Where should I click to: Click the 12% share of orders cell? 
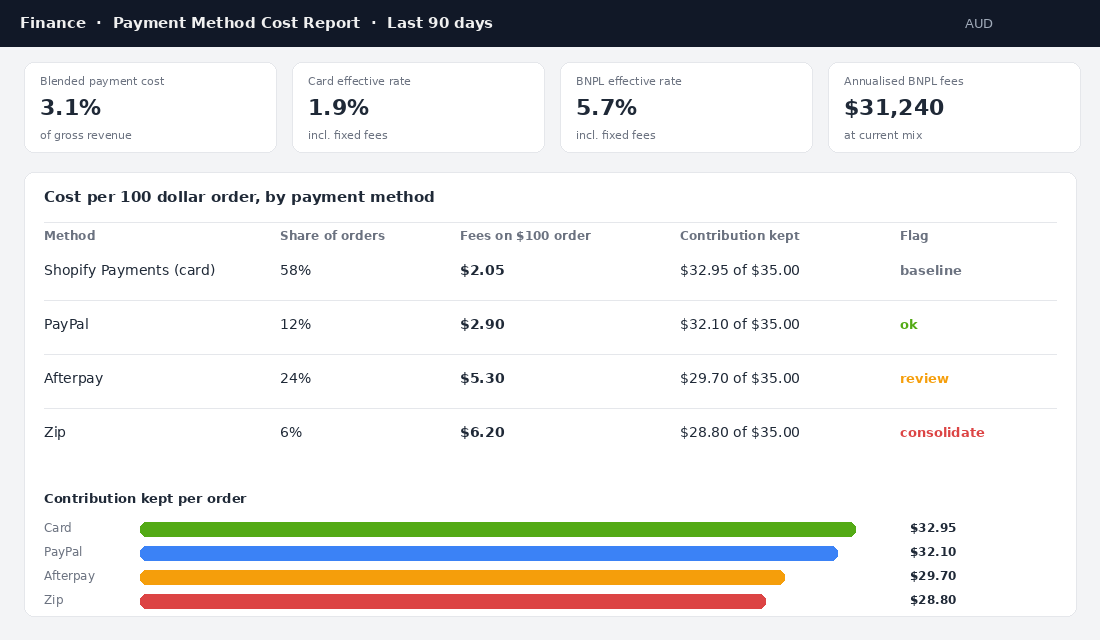pos(295,324)
